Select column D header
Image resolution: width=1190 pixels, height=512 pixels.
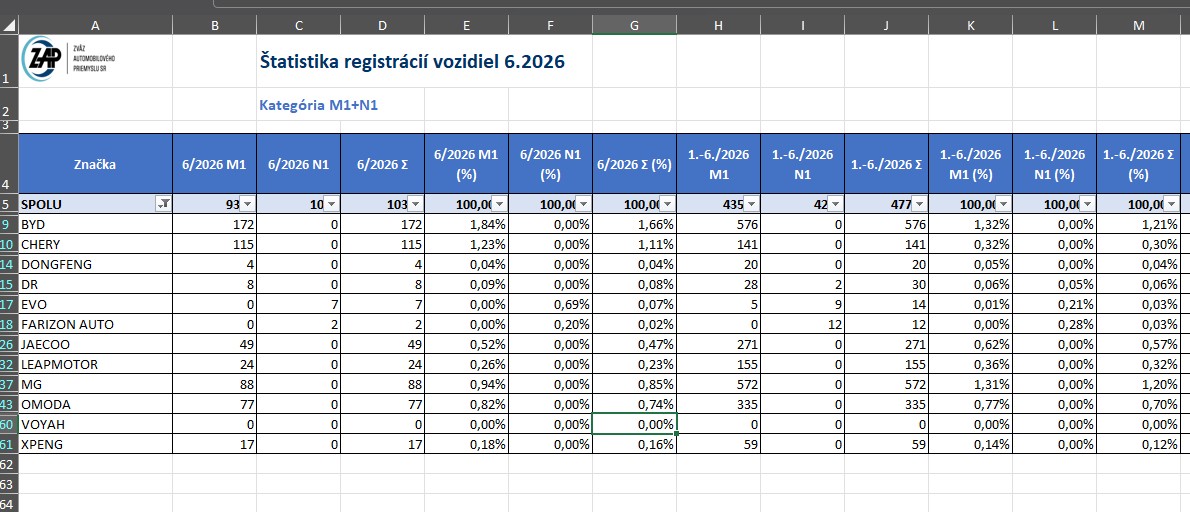point(382,25)
